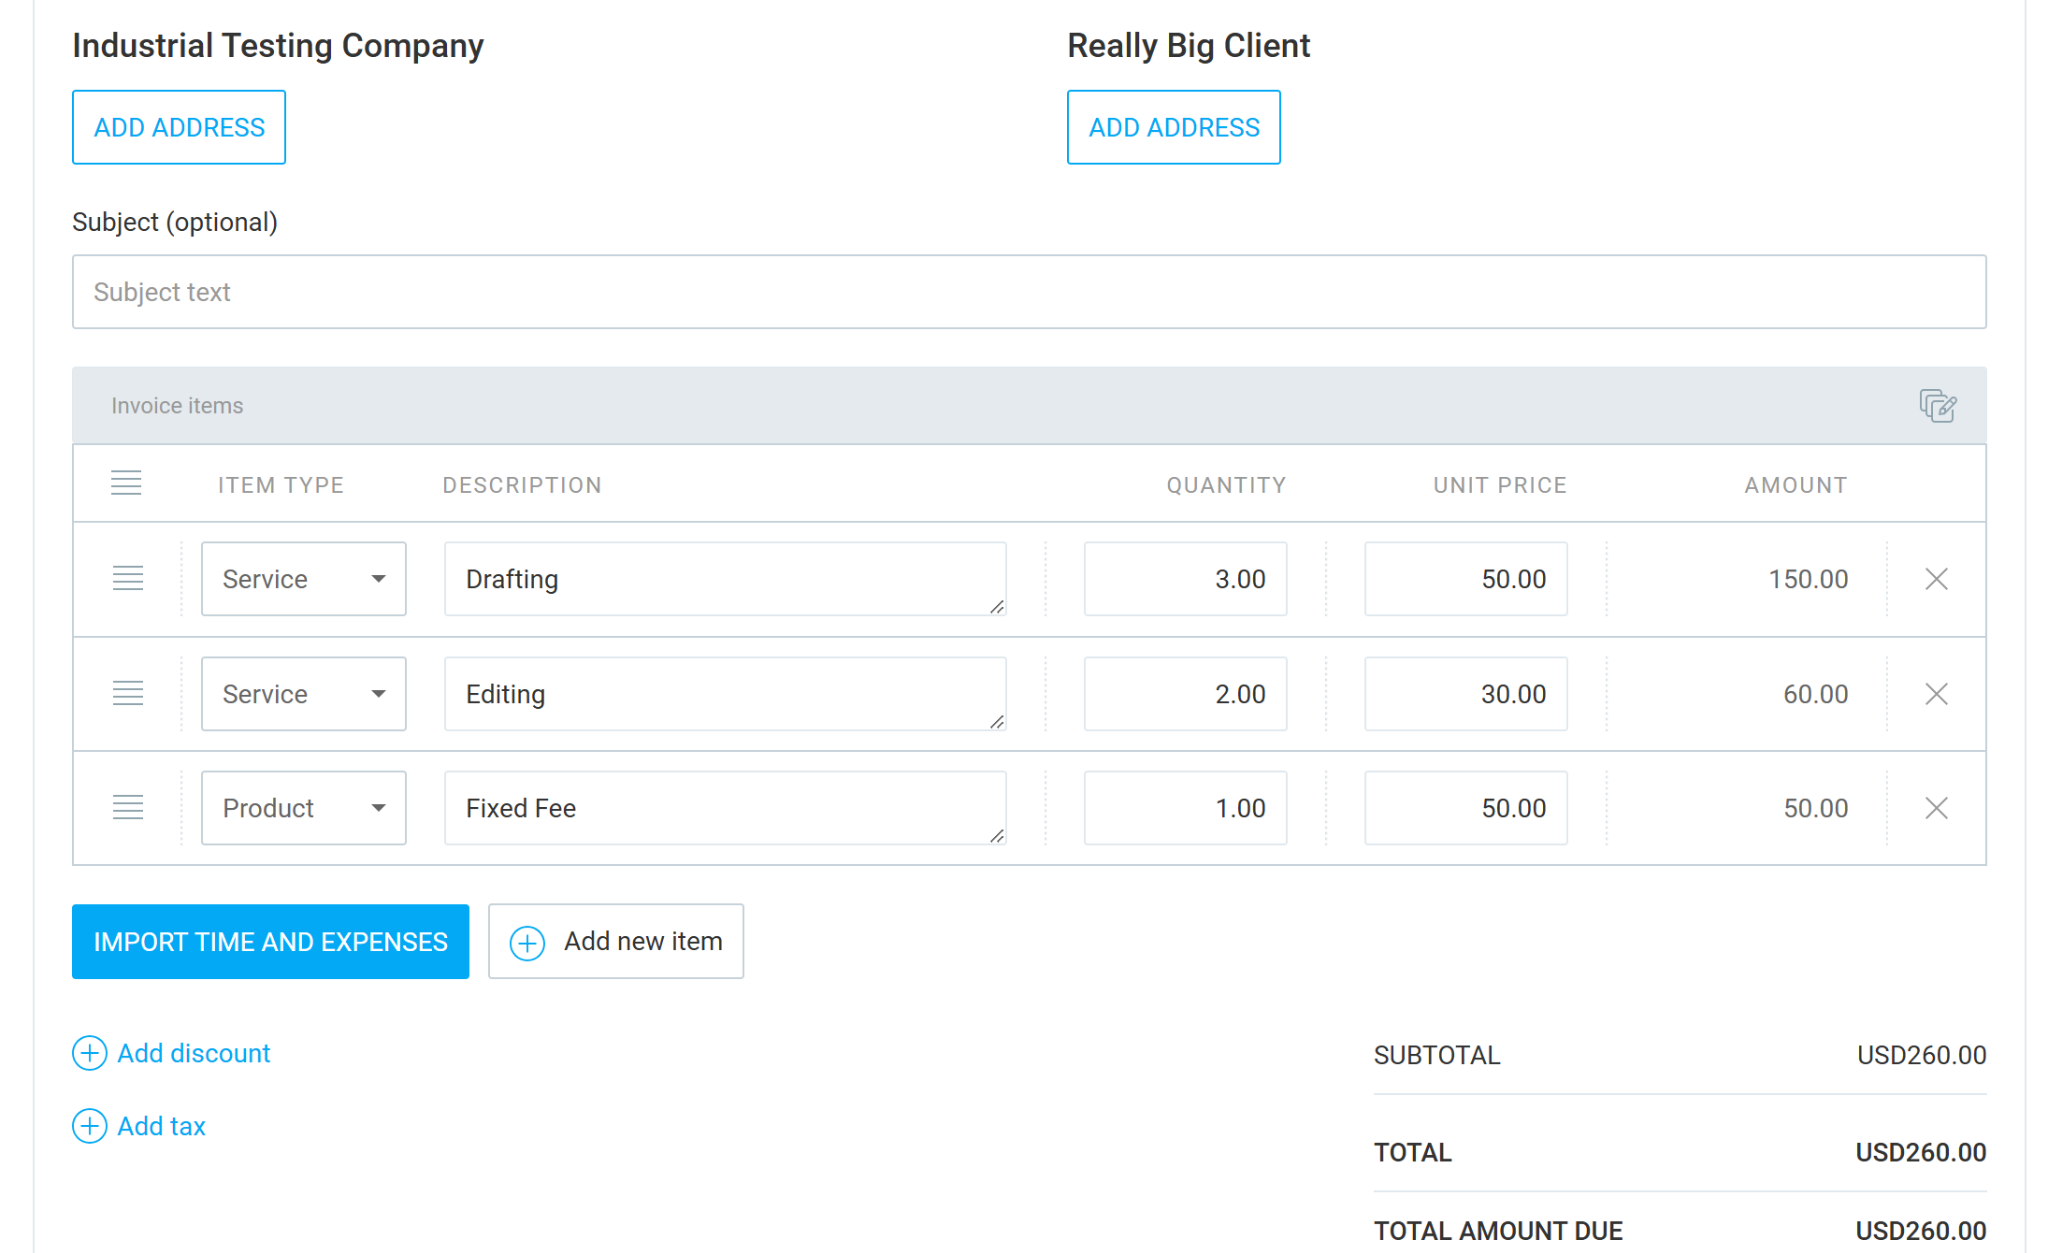Focus the Subject text input field
2048x1253 pixels.
click(1029, 292)
